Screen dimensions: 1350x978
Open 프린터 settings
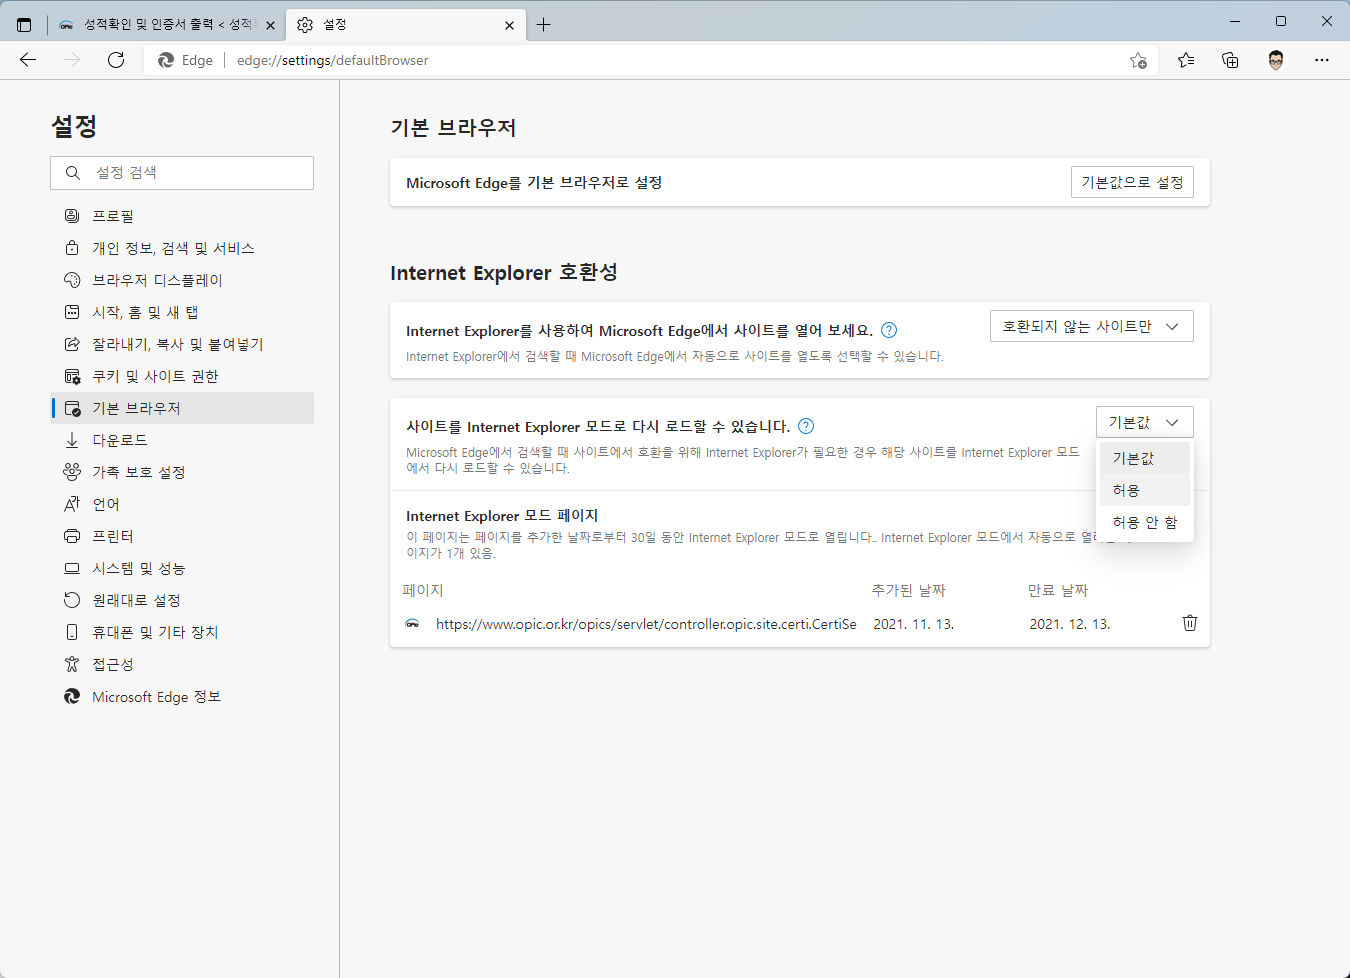[182, 536]
